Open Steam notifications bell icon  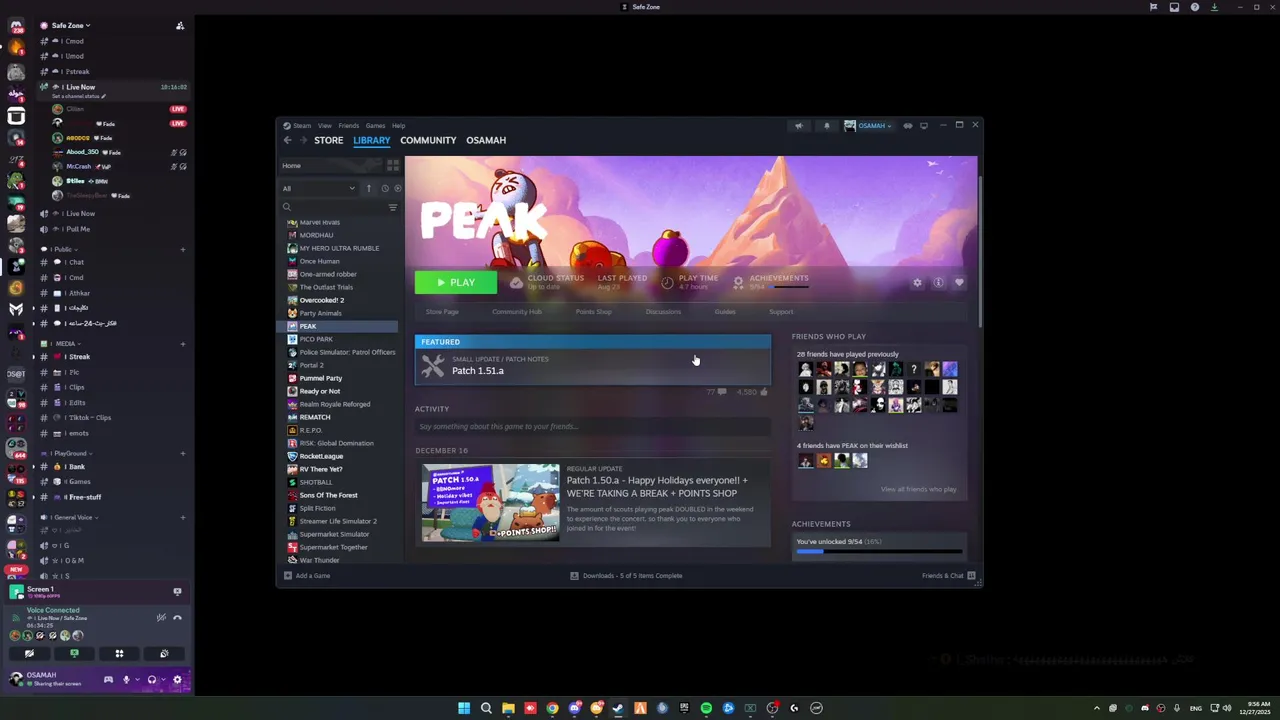(x=827, y=126)
